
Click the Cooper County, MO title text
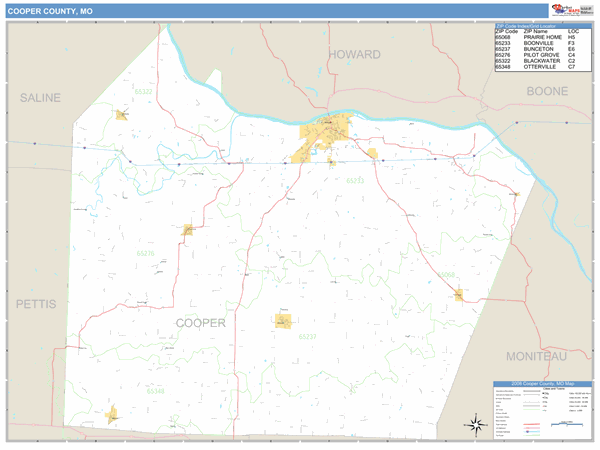[50, 10]
